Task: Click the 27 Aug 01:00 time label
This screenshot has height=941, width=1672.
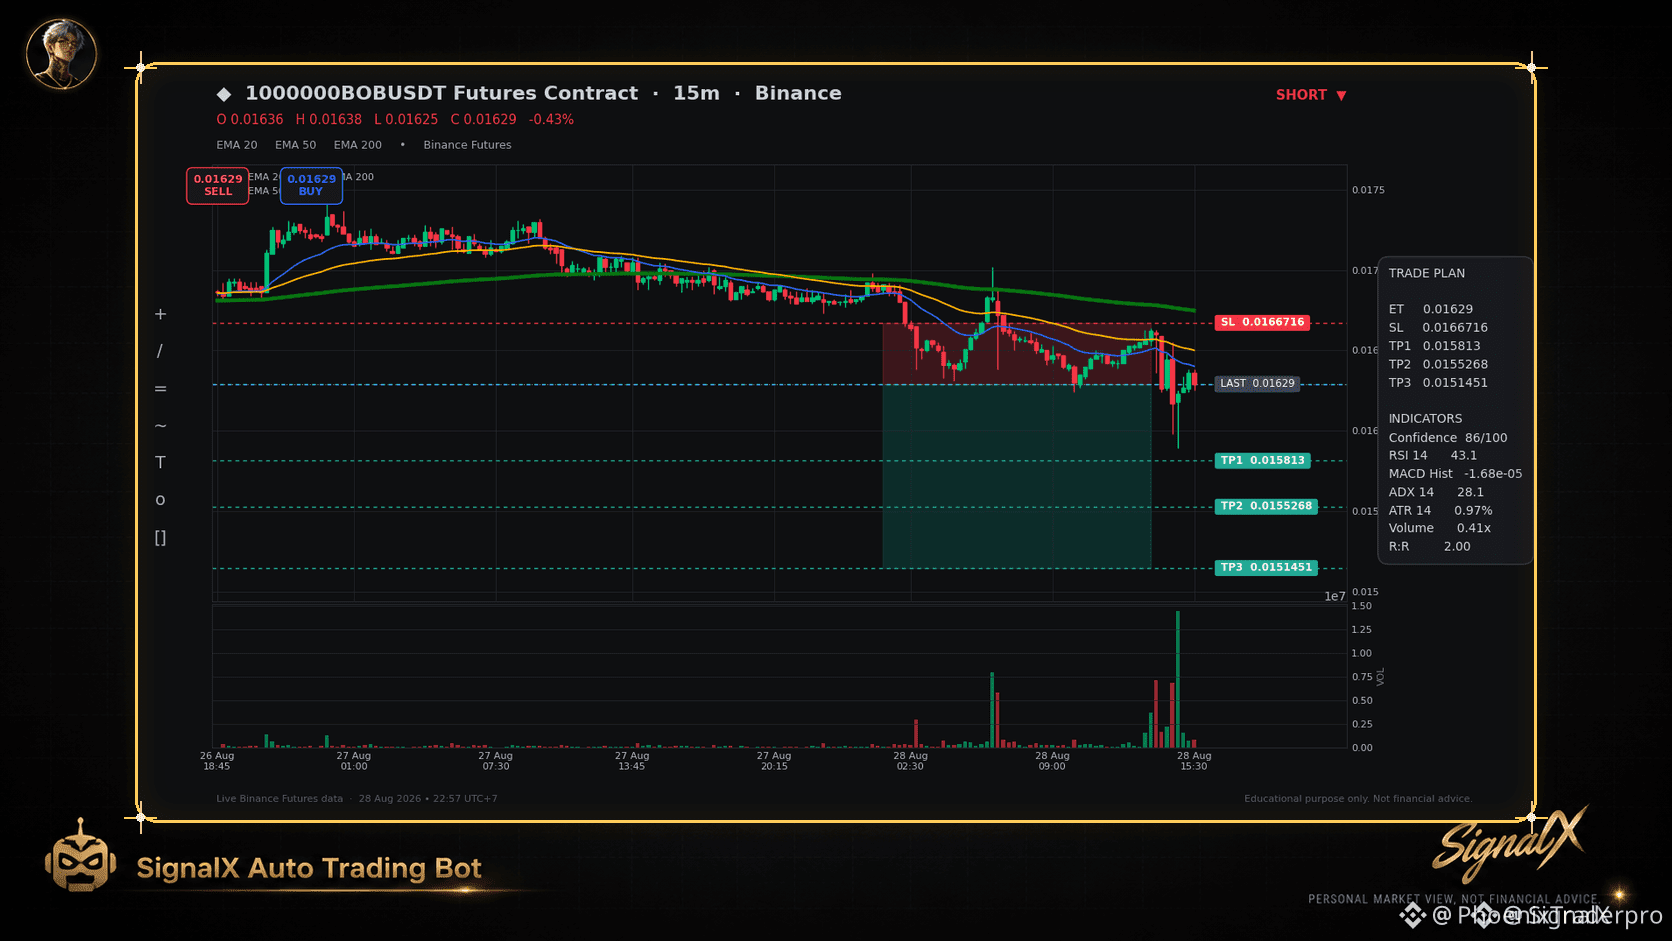Action: point(354,761)
